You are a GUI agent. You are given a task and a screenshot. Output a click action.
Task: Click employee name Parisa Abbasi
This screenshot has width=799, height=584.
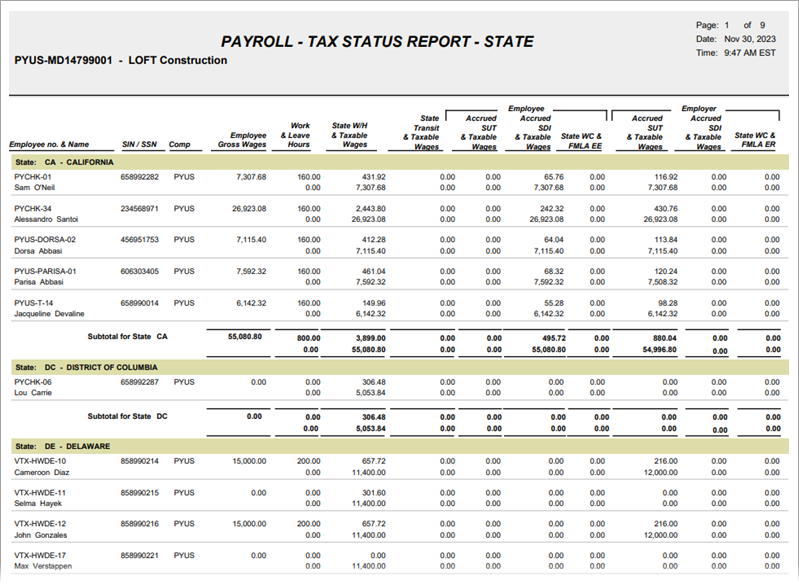(x=39, y=282)
